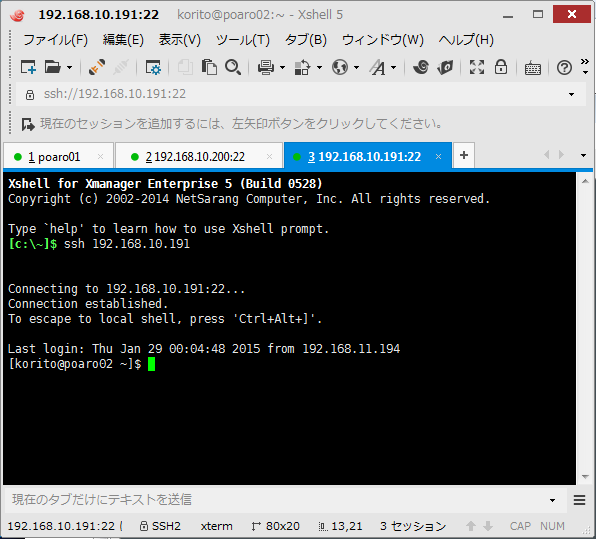Open the 表示(V) menu
596x539 pixels.
(x=179, y=40)
